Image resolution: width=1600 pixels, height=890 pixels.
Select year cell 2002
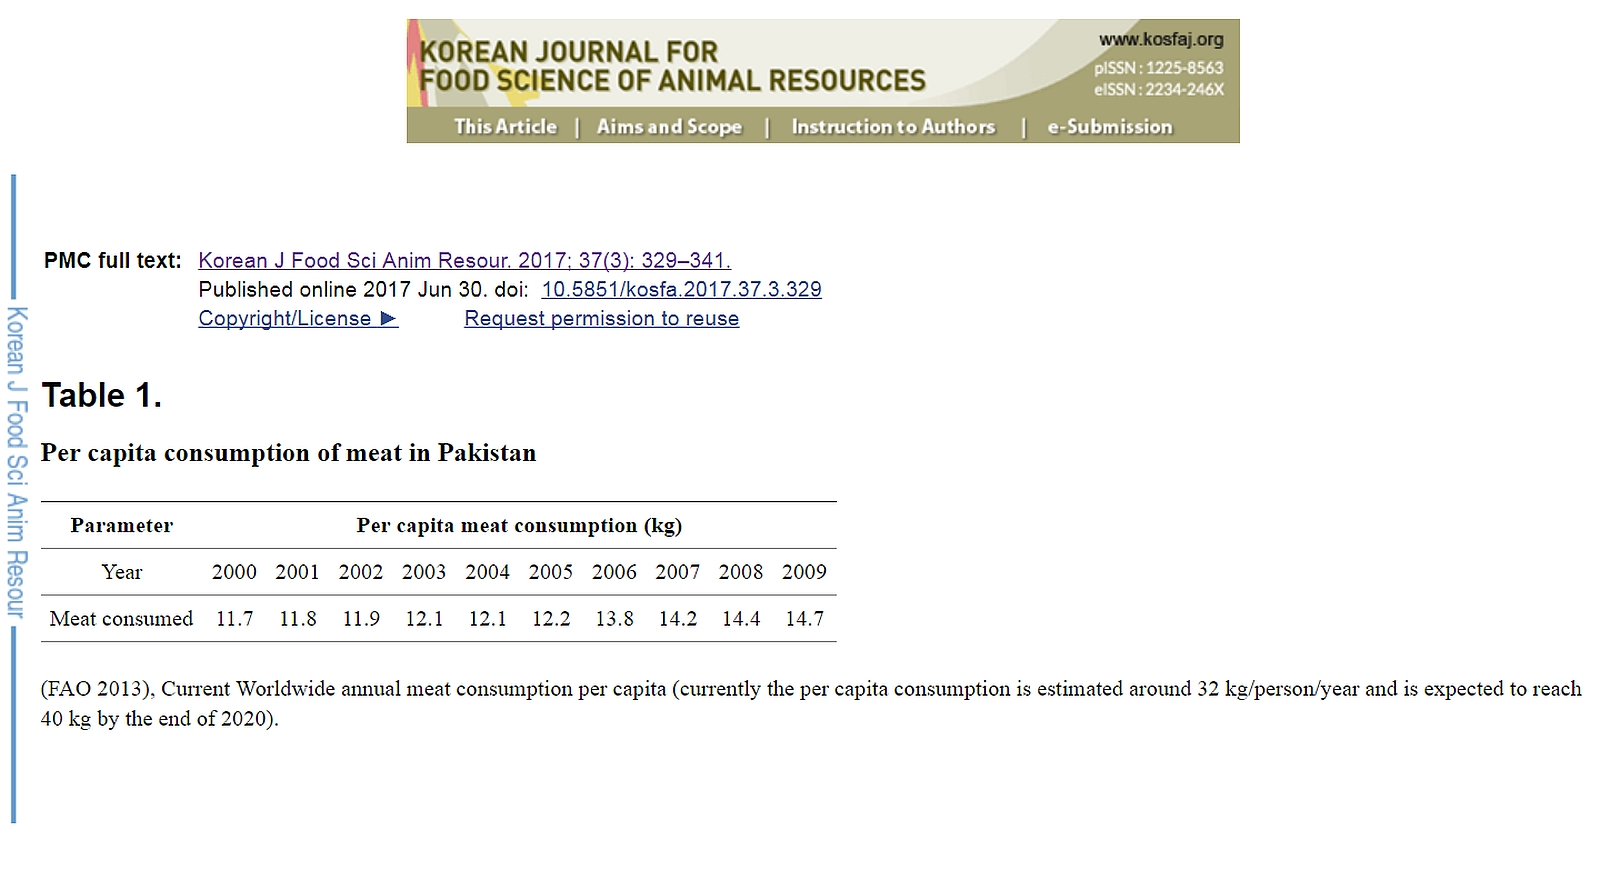361,572
